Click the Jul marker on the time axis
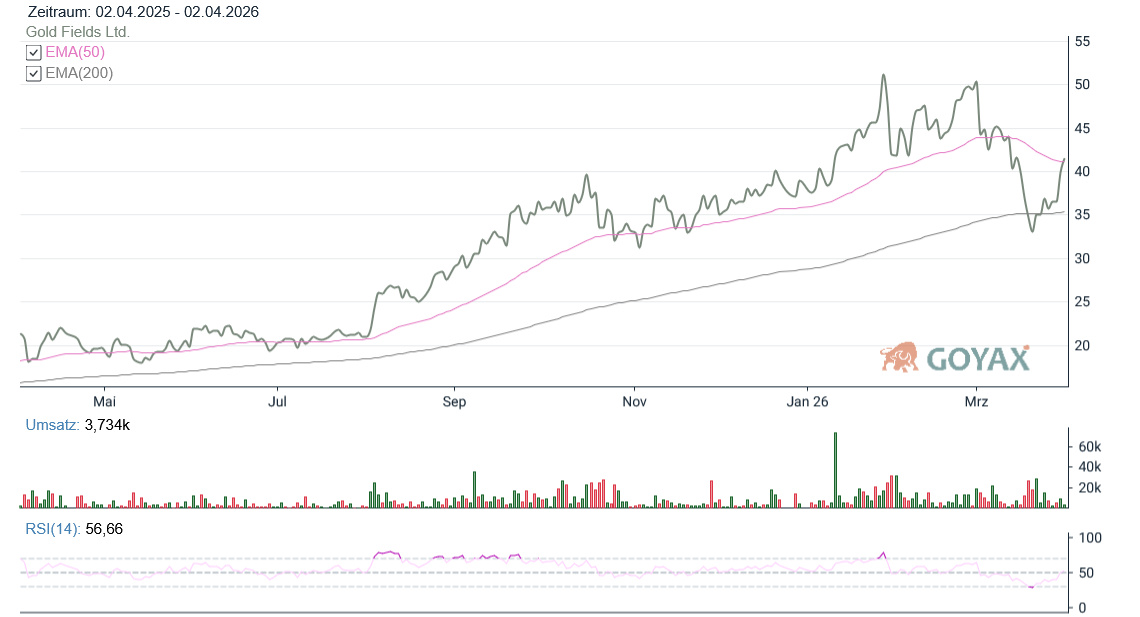The height and width of the screenshot is (617, 1140). 278,402
